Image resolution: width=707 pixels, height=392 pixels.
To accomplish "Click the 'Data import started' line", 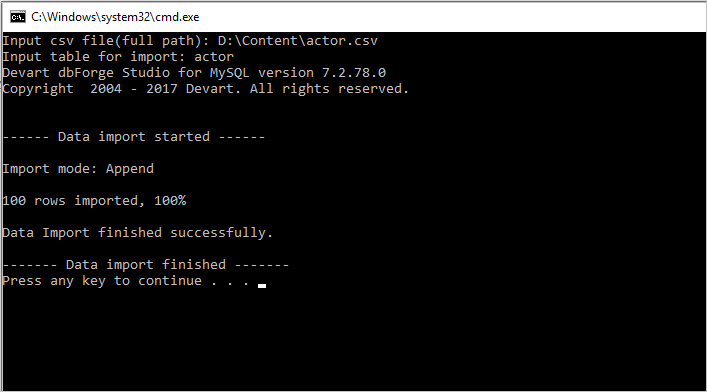I will point(133,137).
